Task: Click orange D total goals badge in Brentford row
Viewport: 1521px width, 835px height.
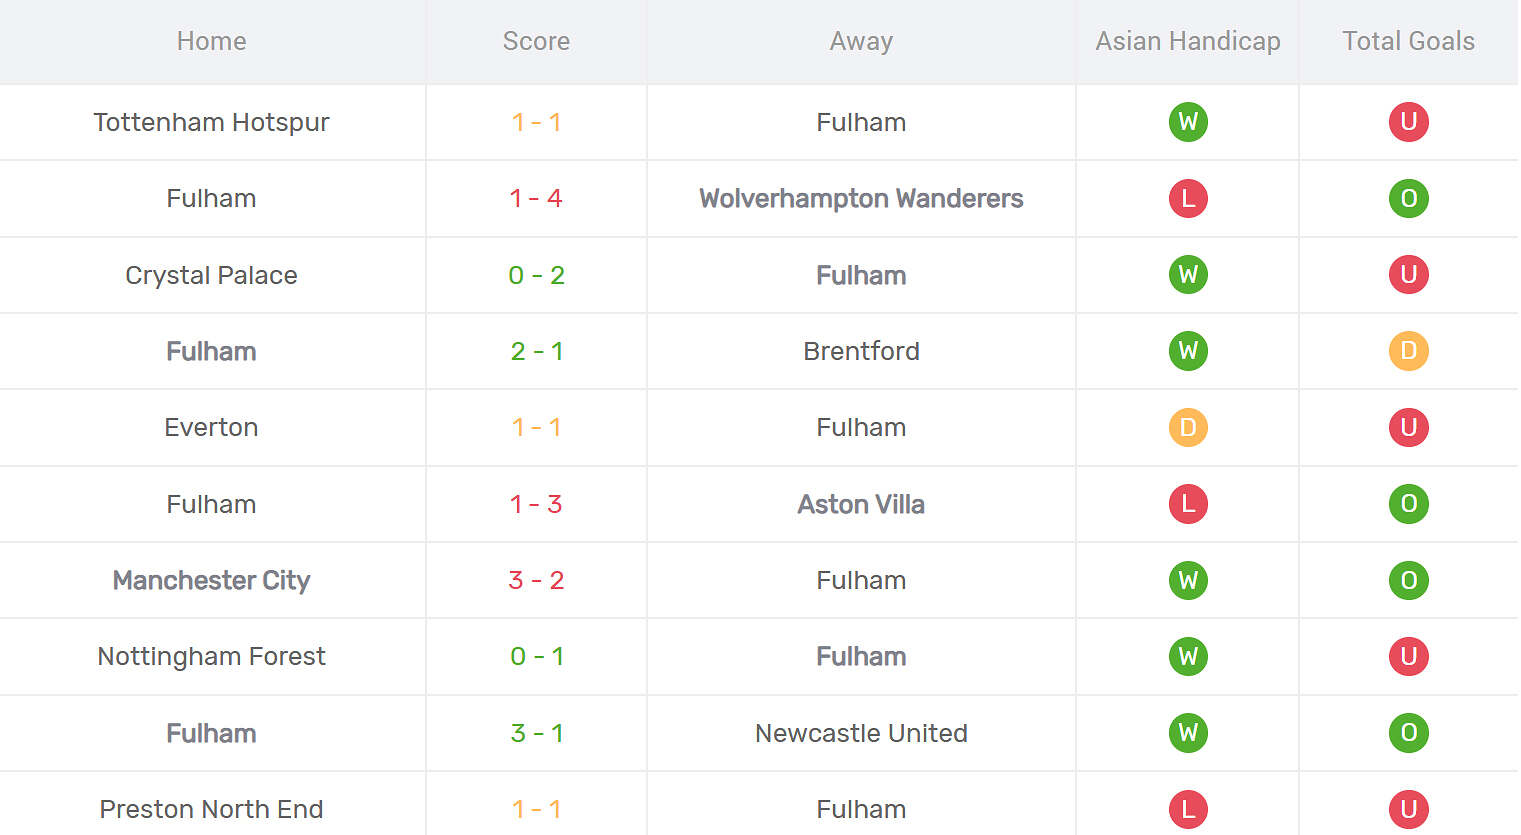Action: click(1408, 351)
